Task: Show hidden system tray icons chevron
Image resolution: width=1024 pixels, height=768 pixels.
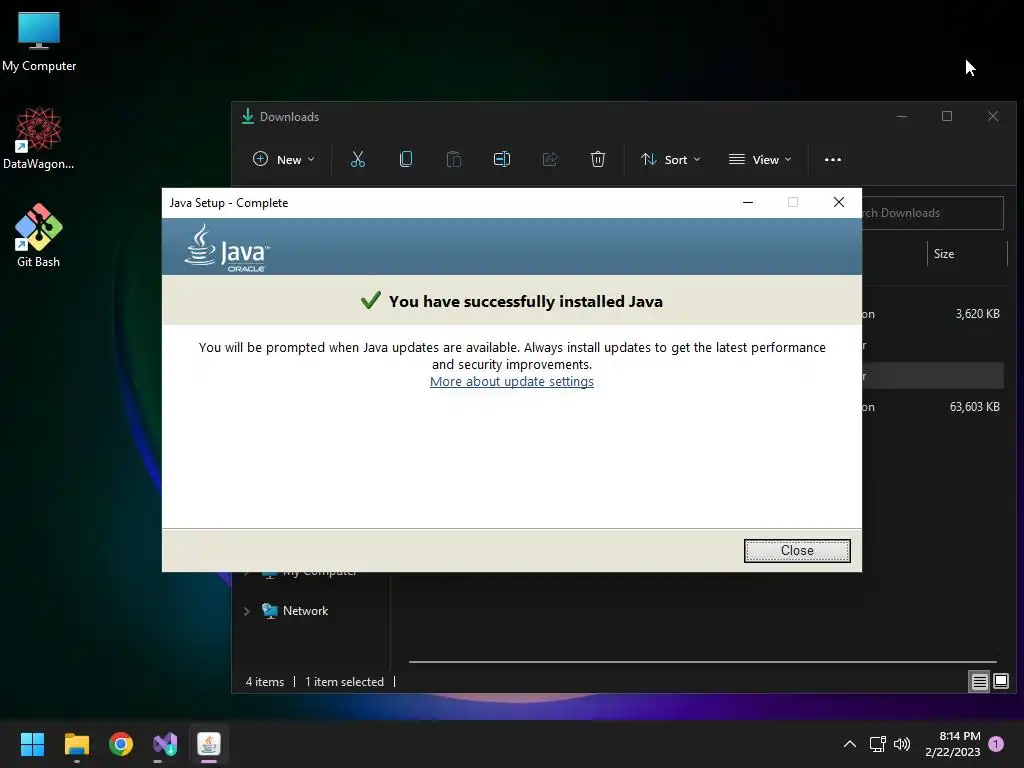Action: (x=850, y=744)
